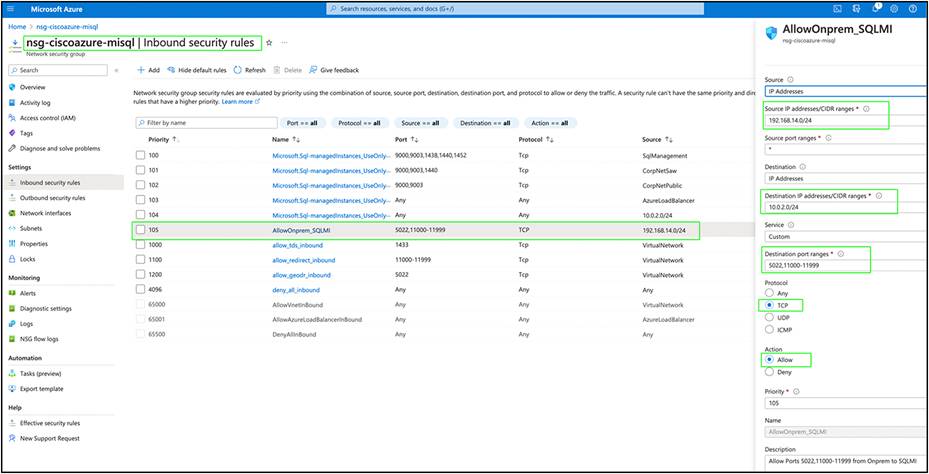Tick the checkbox for rule priority 101
Image resolution: width=929 pixels, height=474 pixels.
[140, 171]
